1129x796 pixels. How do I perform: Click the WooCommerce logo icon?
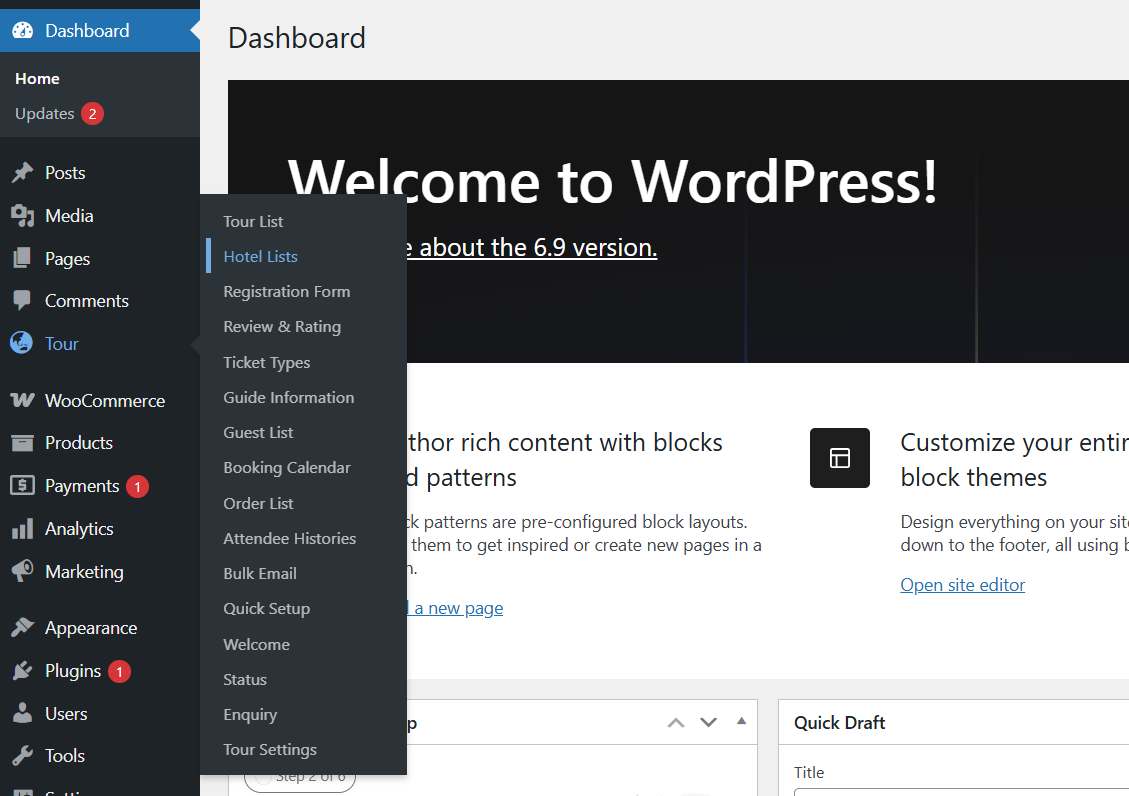[x=22, y=400]
